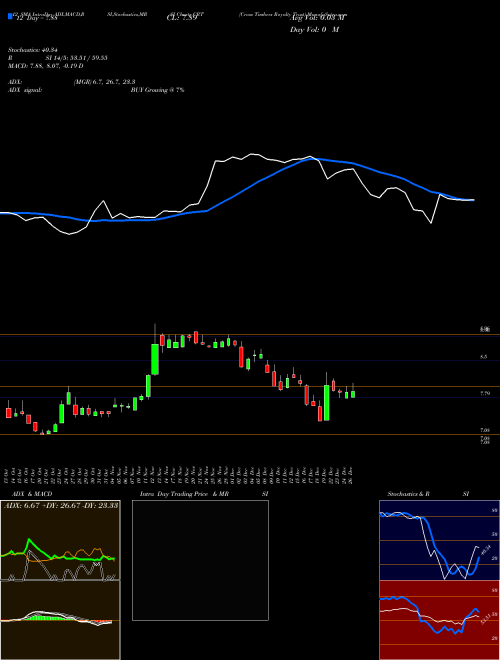
Task: Open the MACD histogram chart panel
Action: click(x=60, y=620)
